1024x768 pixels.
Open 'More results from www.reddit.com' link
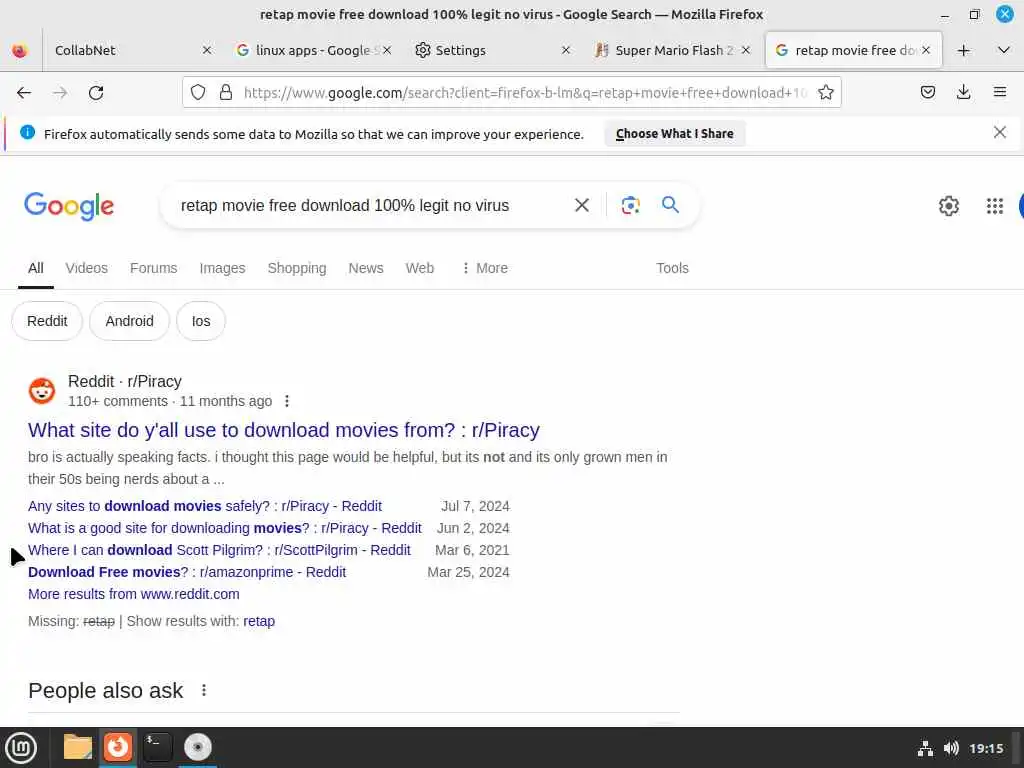pyautogui.click(x=134, y=594)
